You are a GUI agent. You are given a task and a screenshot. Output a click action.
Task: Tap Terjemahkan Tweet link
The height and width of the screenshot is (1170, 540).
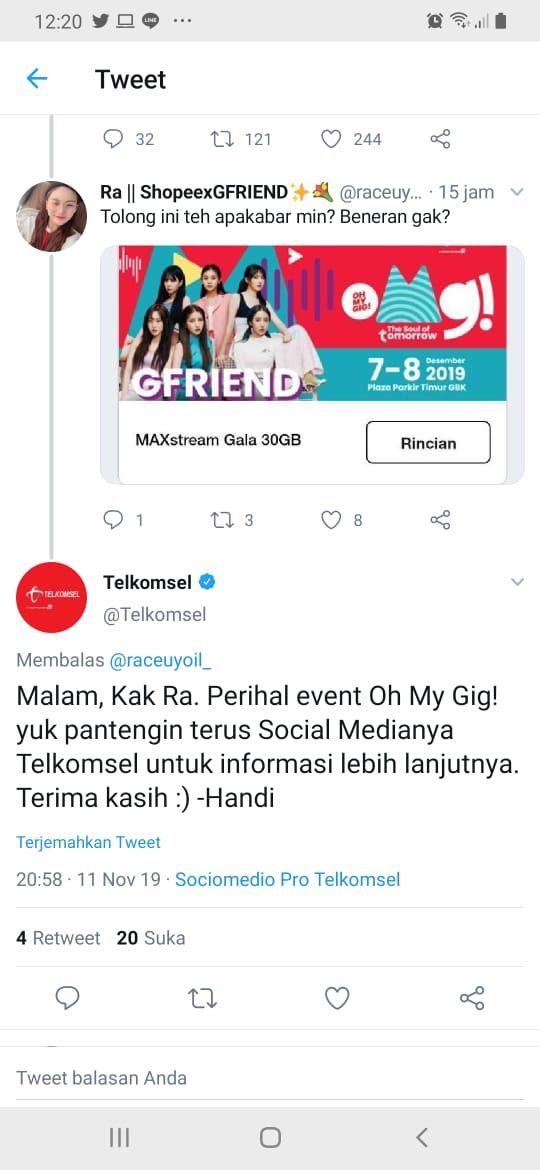pyautogui.click(x=89, y=842)
